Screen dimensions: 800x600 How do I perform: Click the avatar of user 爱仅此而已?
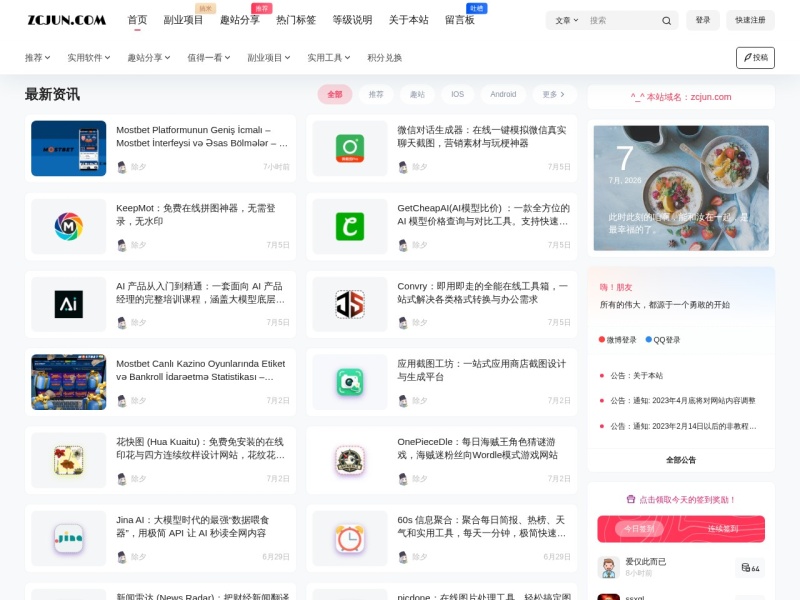coord(608,567)
